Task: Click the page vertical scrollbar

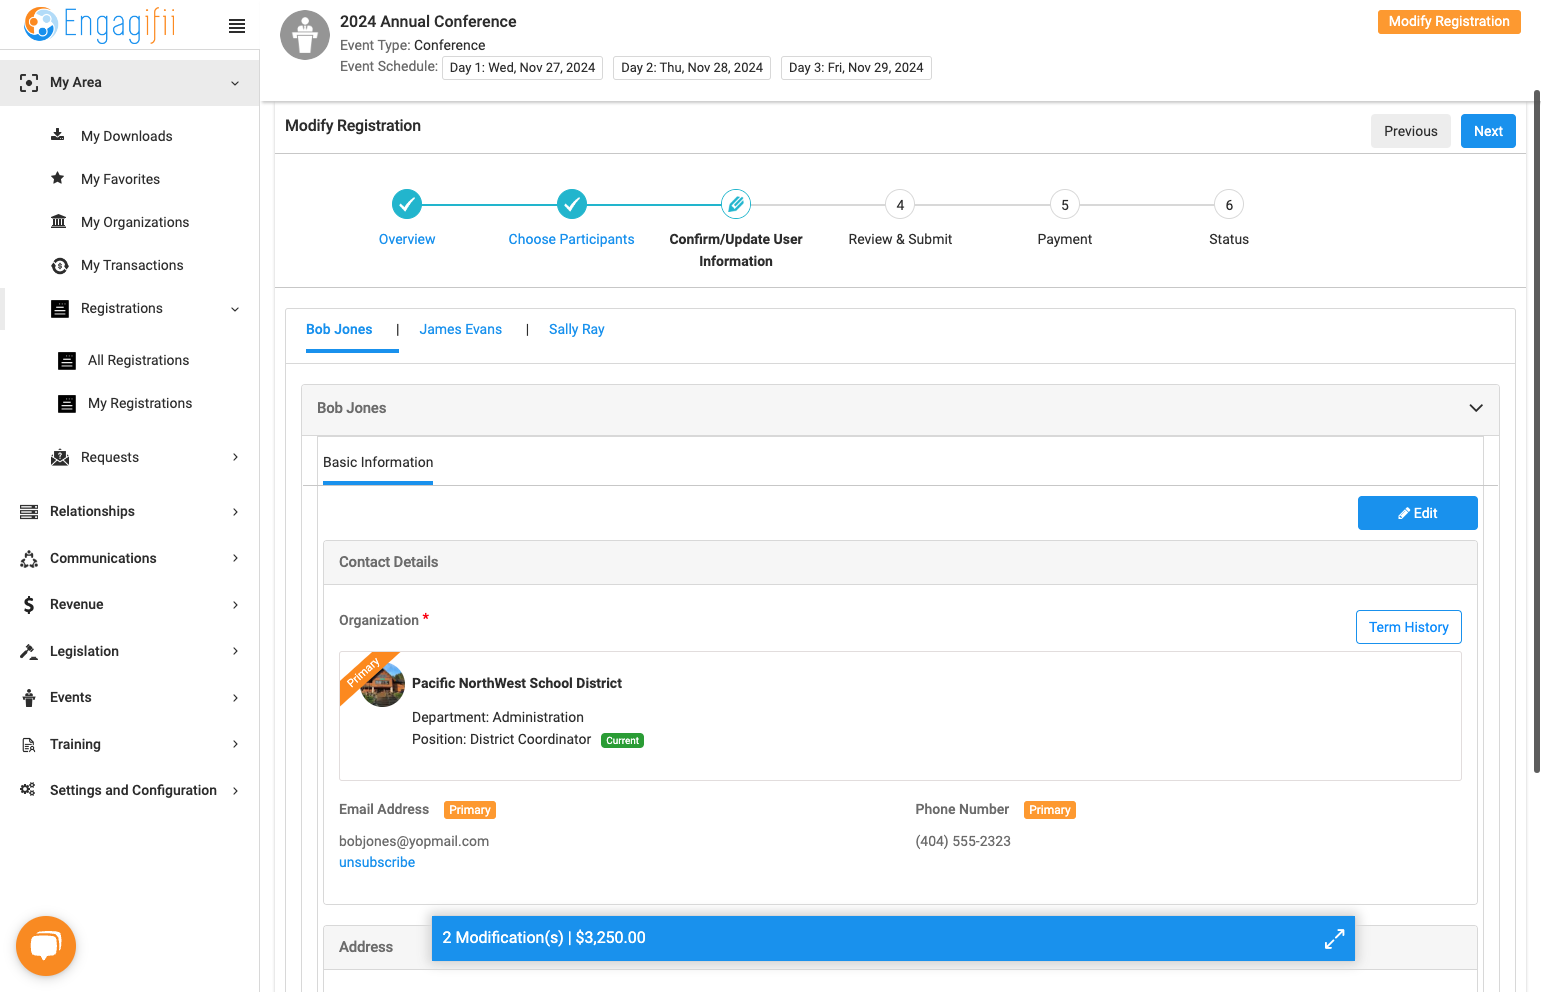Action: pyautogui.click(x=1537, y=430)
